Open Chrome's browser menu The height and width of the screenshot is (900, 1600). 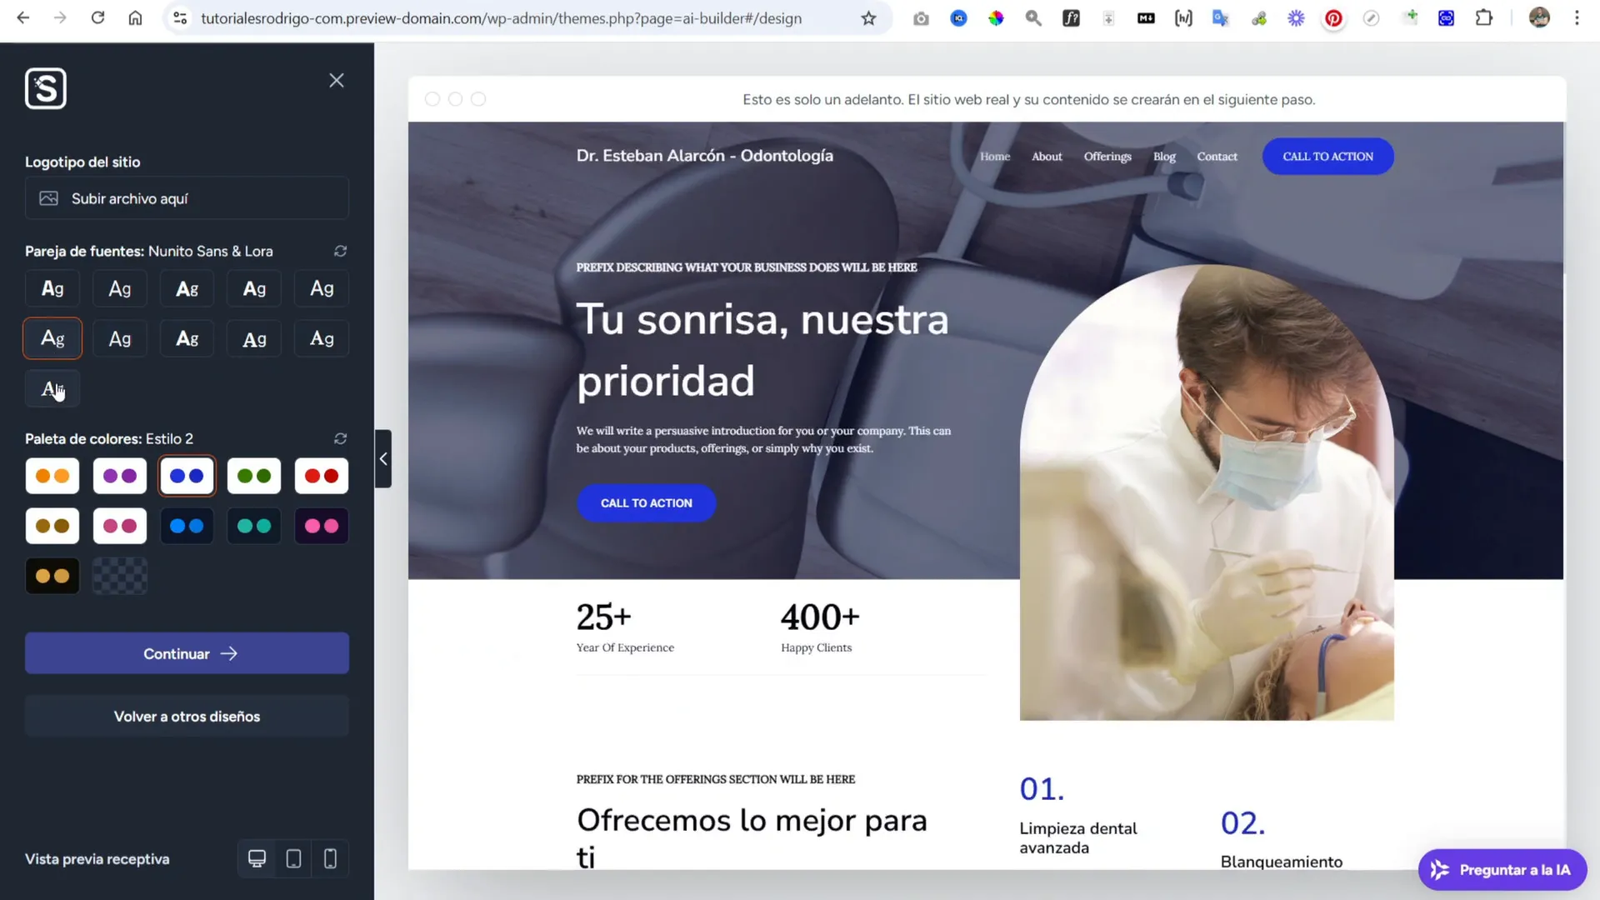(1578, 18)
